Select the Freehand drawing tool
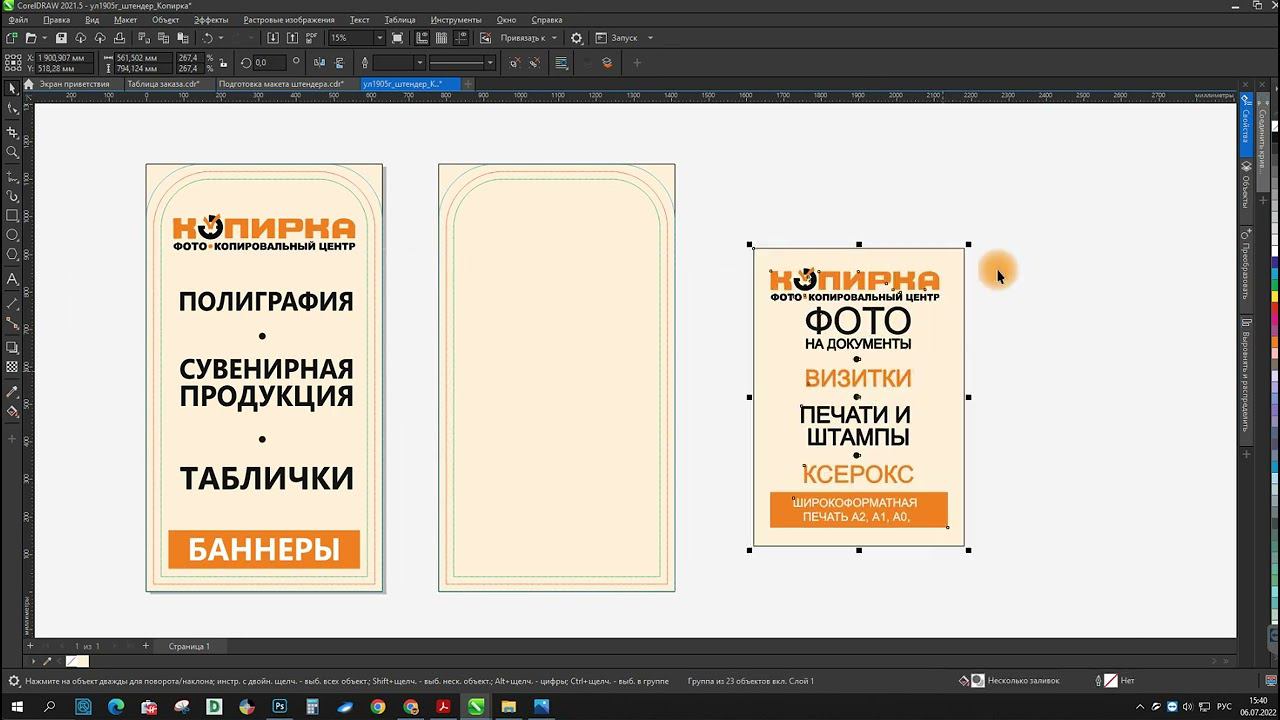 (12, 176)
